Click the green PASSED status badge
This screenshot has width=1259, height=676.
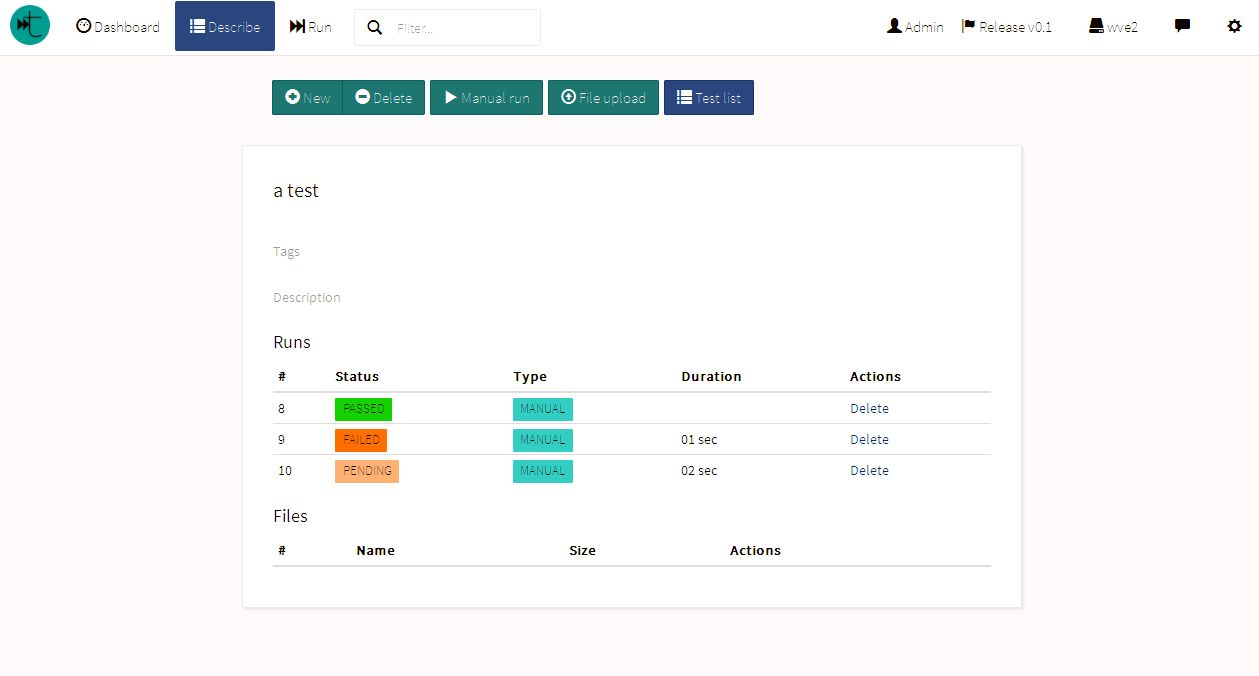pos(363,409)
